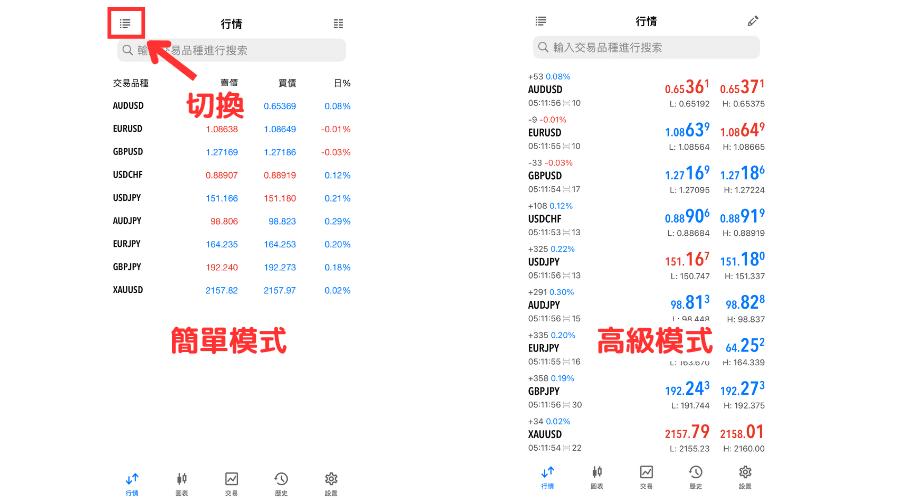The width and height of the screenshot is (900, 500).
Task: Click the red-boxed view mode switch icon
Action: [125, 23]
